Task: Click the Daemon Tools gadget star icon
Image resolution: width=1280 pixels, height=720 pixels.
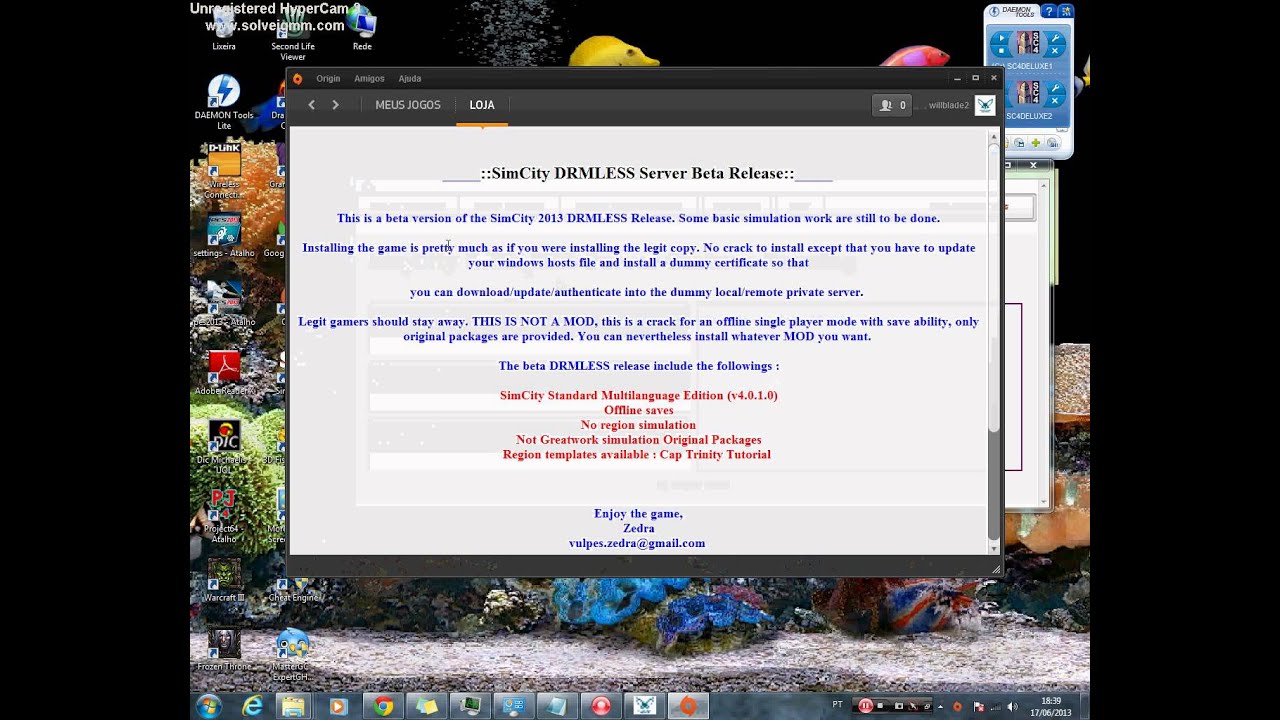Action: pos(1066,12)
